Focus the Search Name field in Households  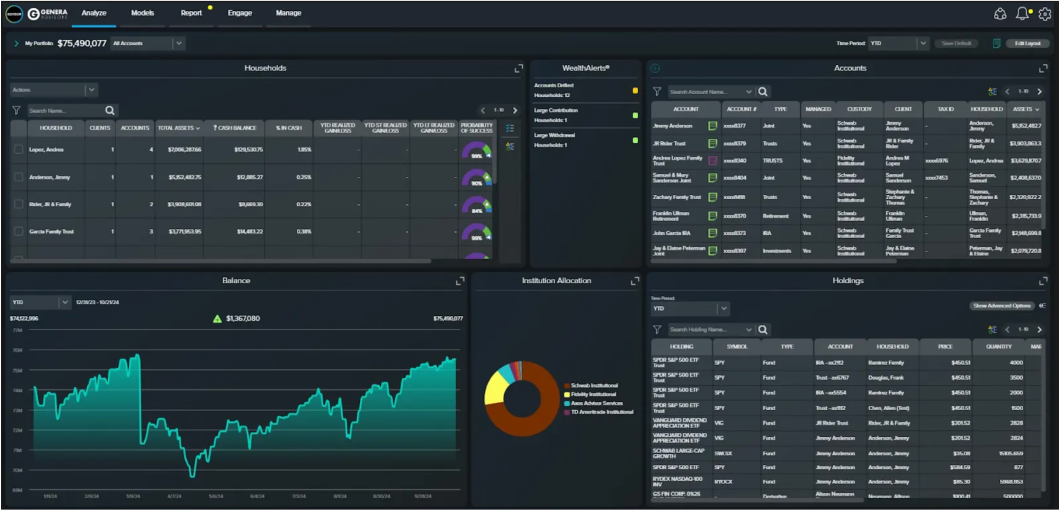point(66,110)
